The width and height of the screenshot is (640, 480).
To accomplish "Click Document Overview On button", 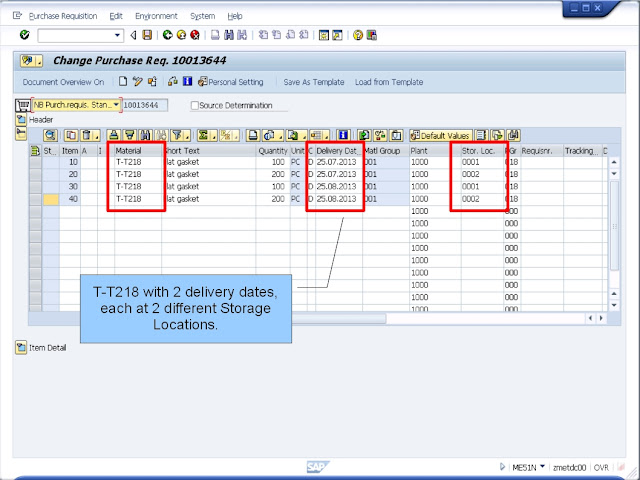I will [x=63, y=82].
